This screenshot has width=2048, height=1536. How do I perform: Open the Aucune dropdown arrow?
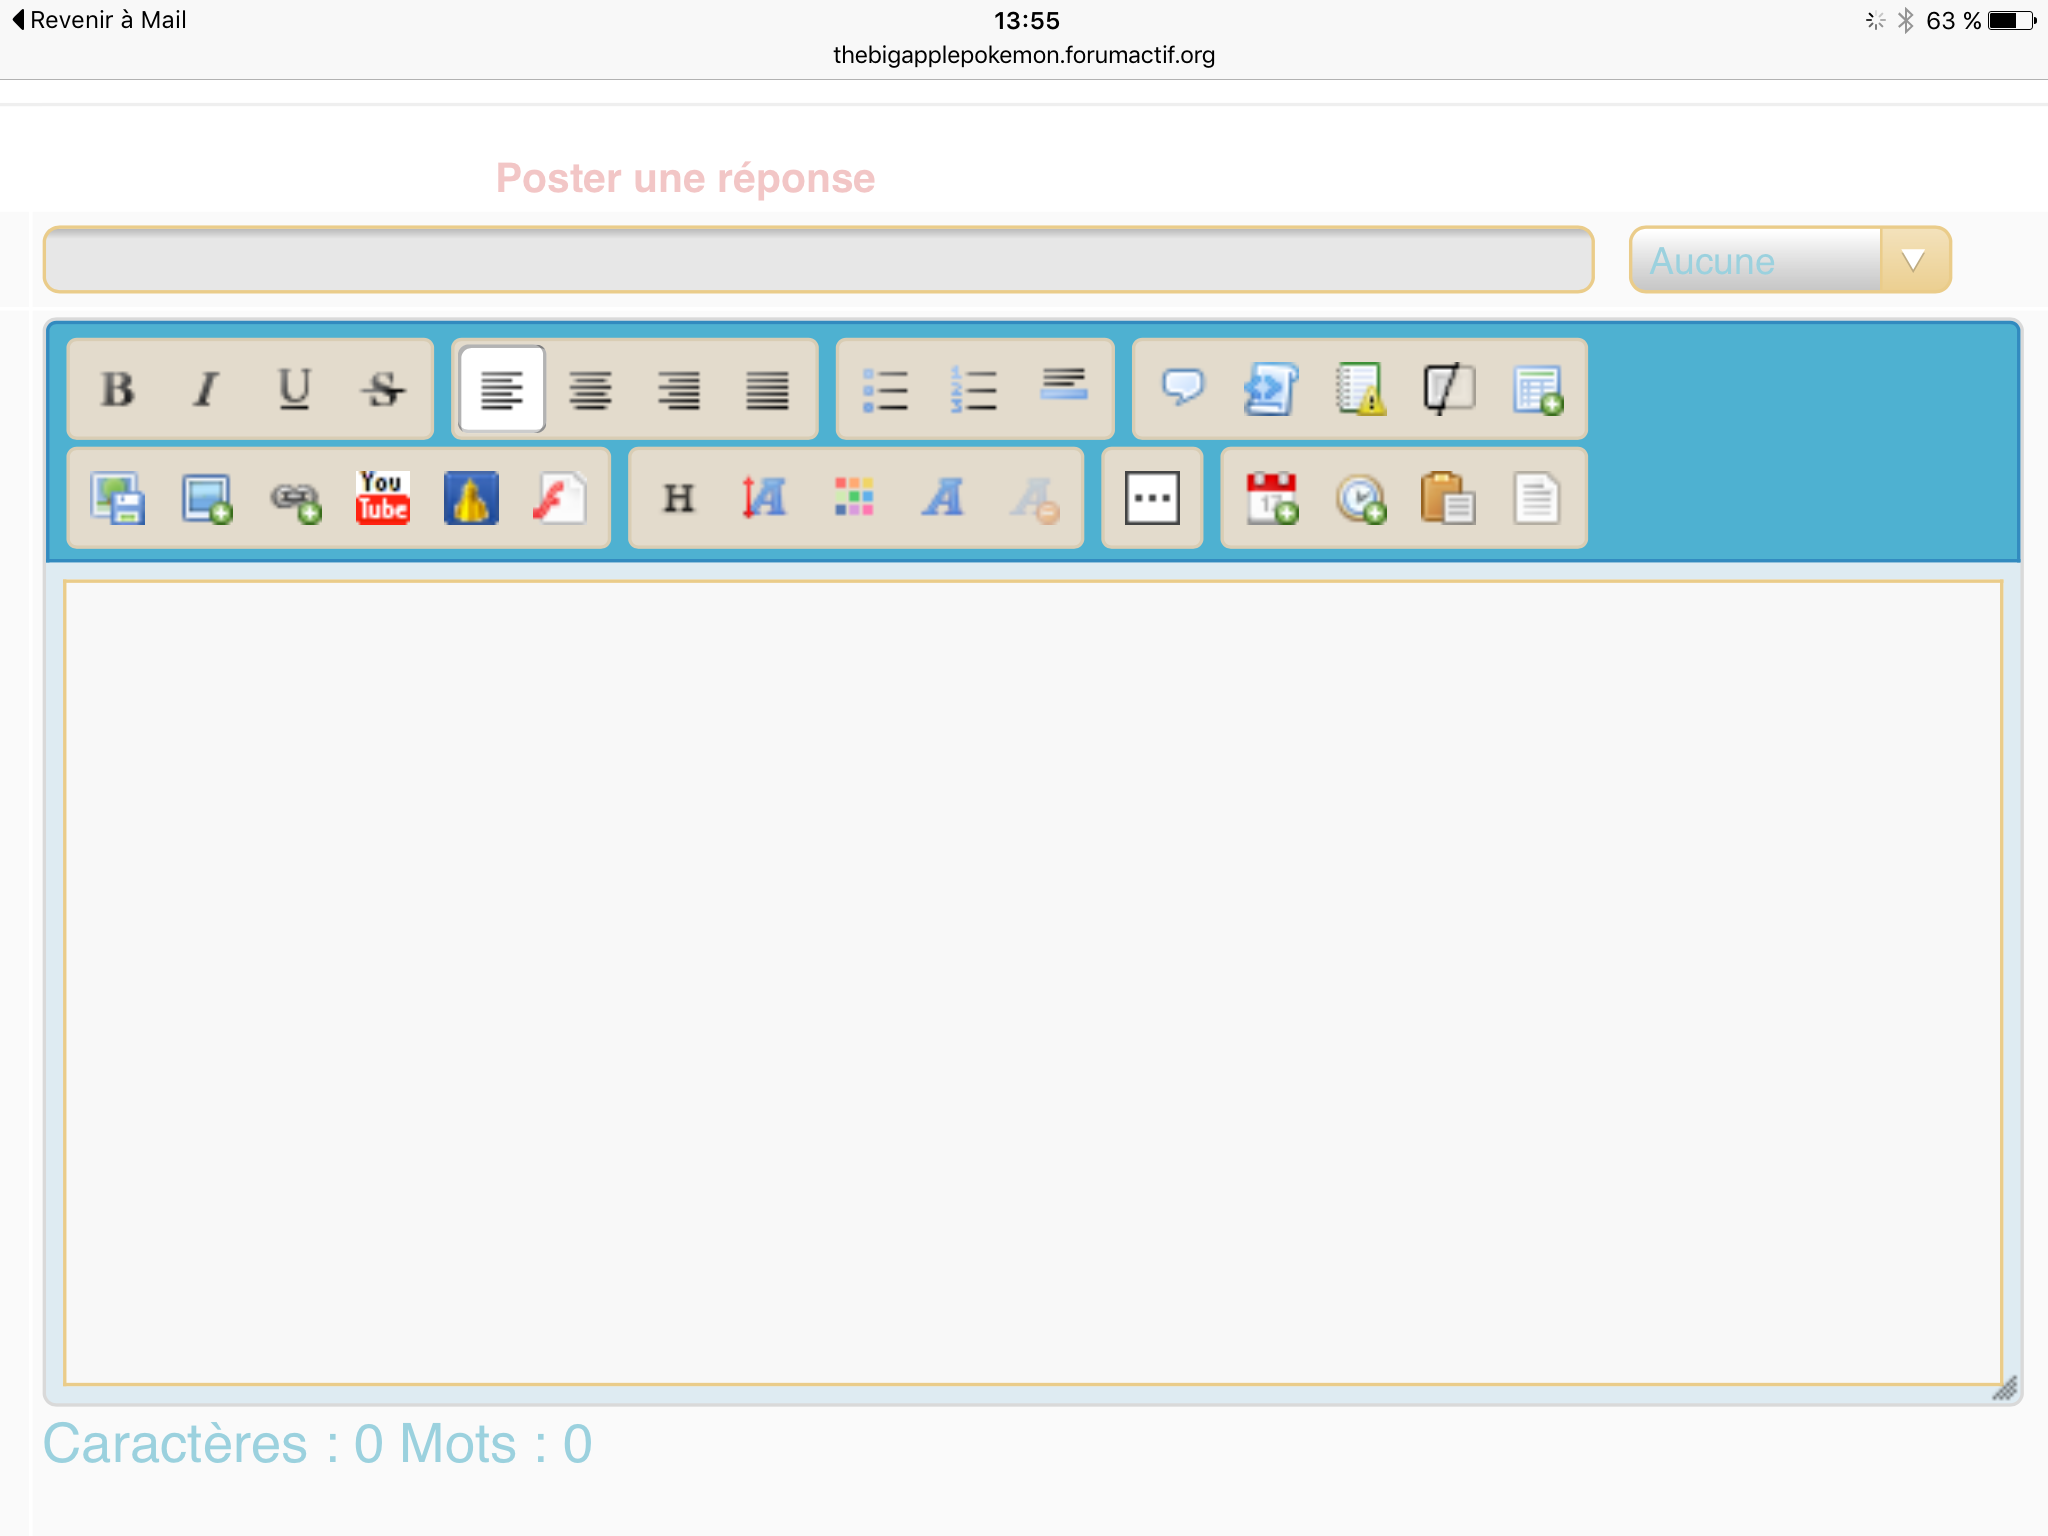coord(1913,260)
